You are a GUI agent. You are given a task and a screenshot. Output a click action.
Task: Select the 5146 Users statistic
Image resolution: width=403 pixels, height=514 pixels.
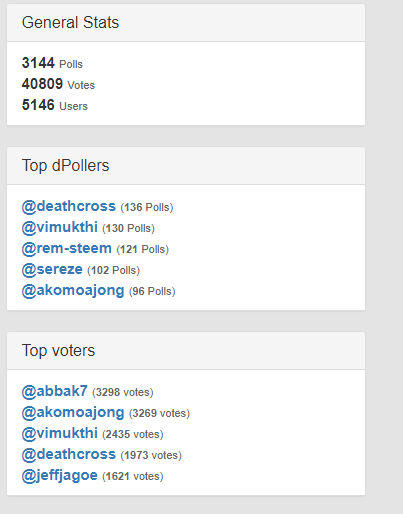[x=55, y=105]
